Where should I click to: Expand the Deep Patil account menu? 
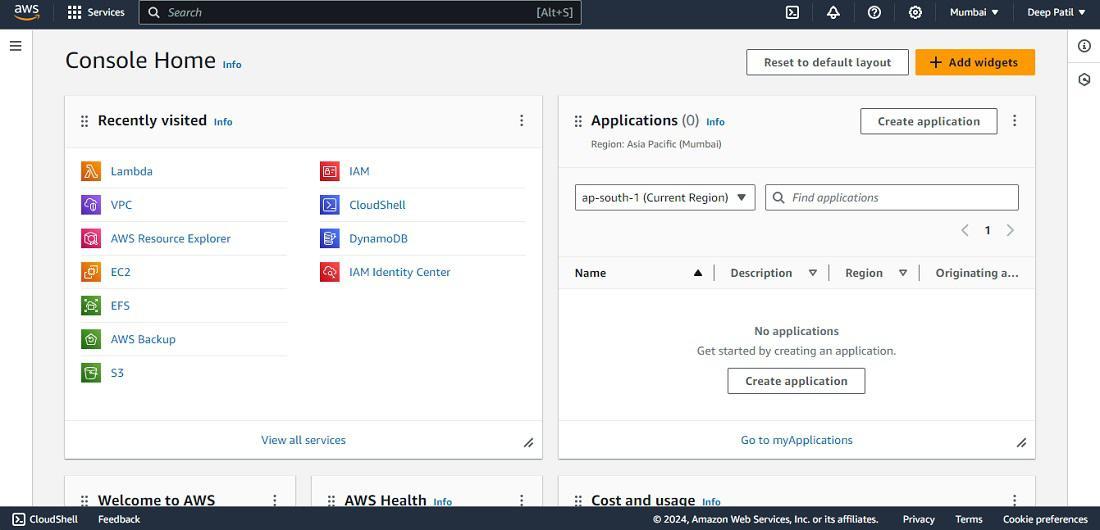pos(1057,13)
